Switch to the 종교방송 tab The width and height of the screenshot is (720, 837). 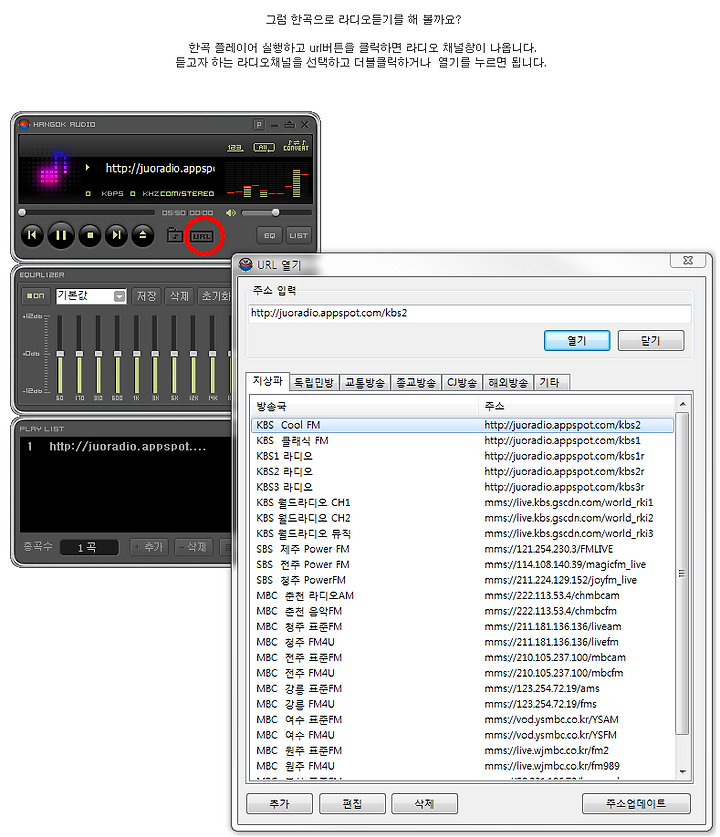click(416, 383)
